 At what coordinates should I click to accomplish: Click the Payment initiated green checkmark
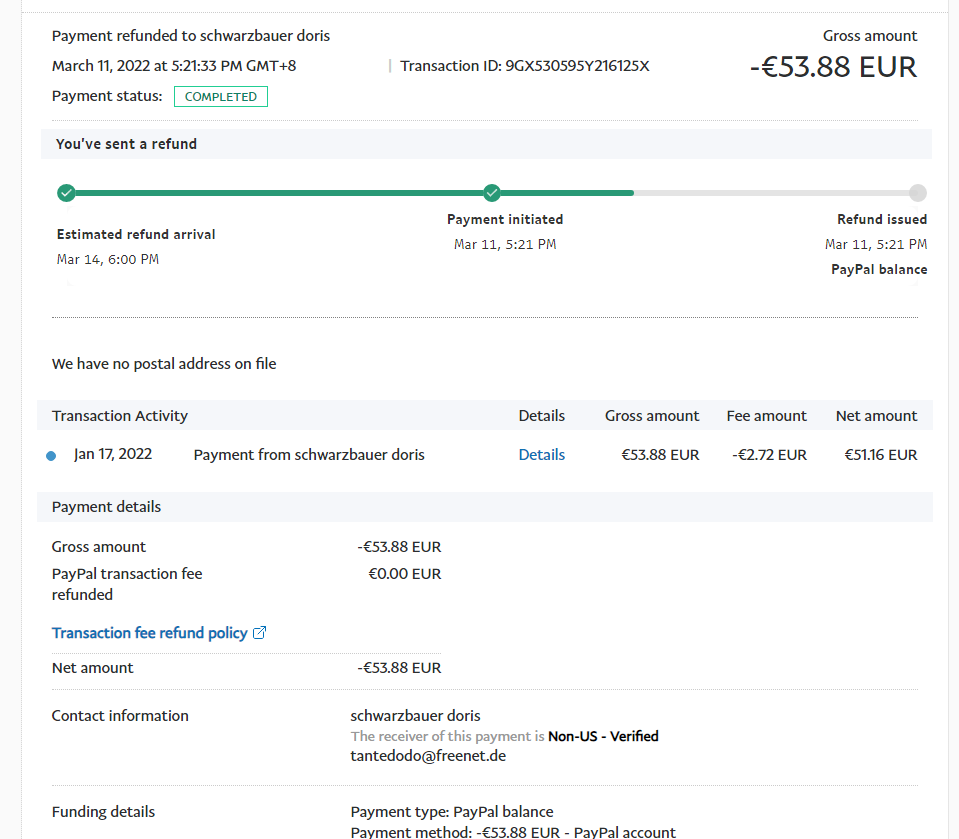tap(492, 193)
